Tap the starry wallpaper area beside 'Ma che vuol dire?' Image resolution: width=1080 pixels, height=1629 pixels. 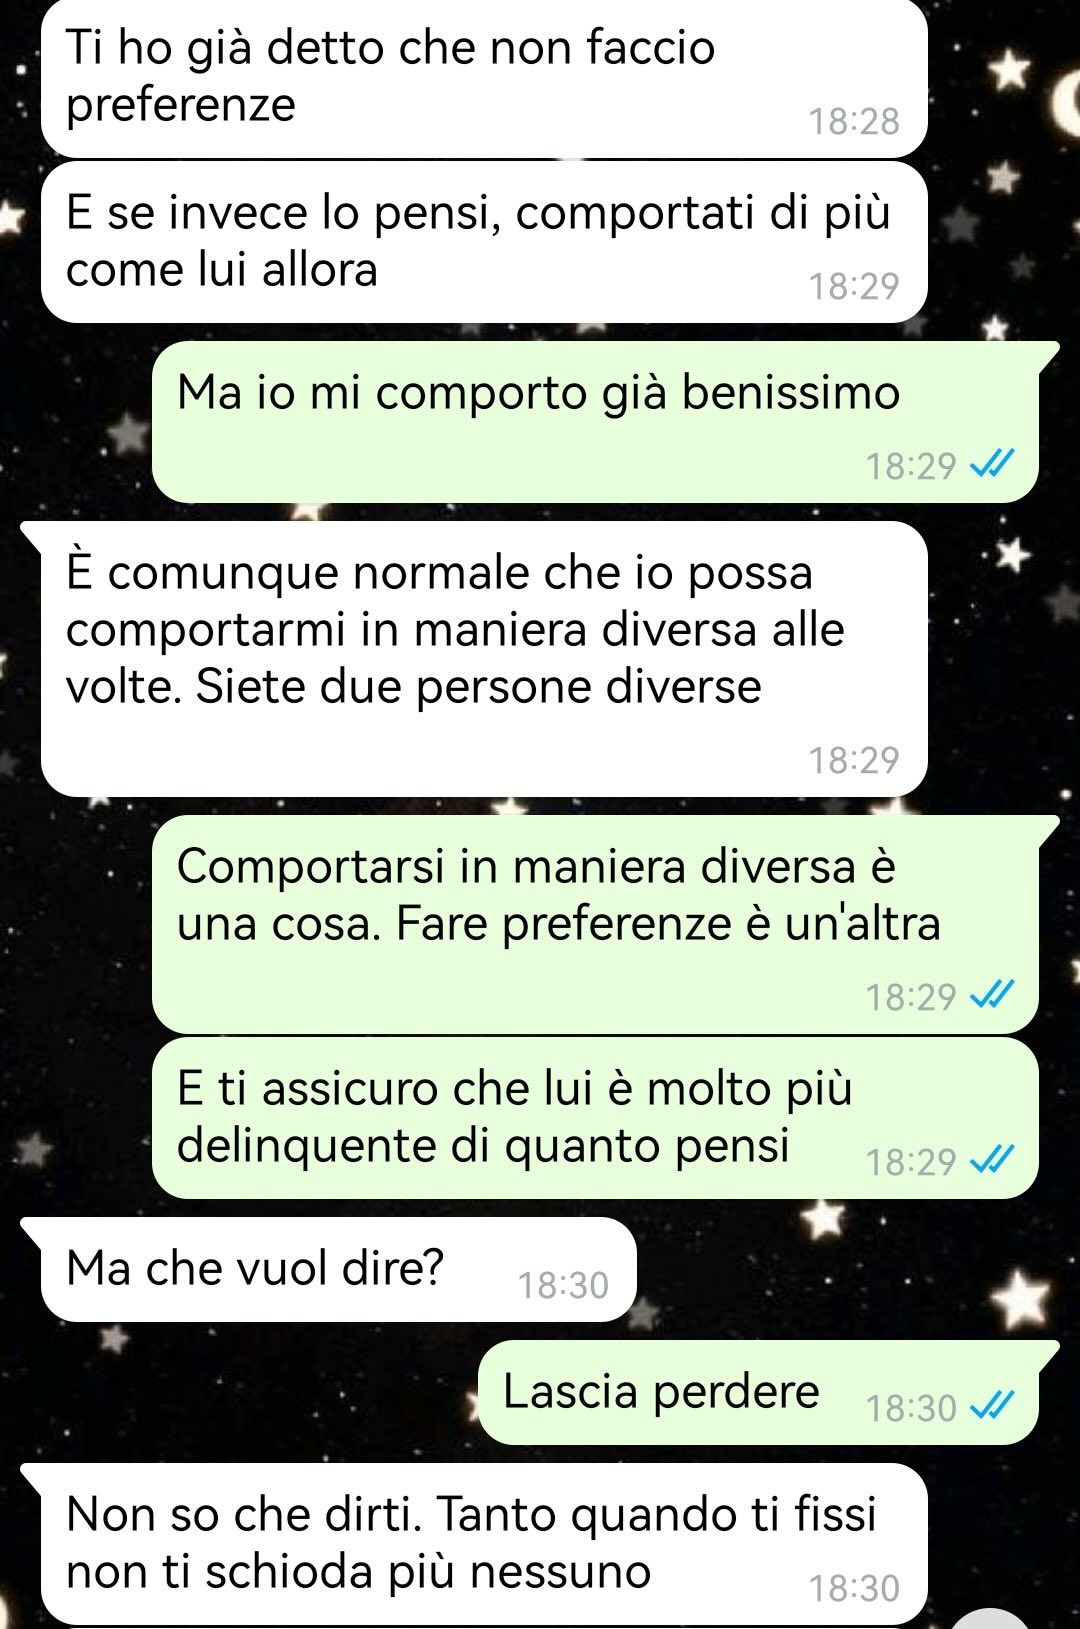850,1270
